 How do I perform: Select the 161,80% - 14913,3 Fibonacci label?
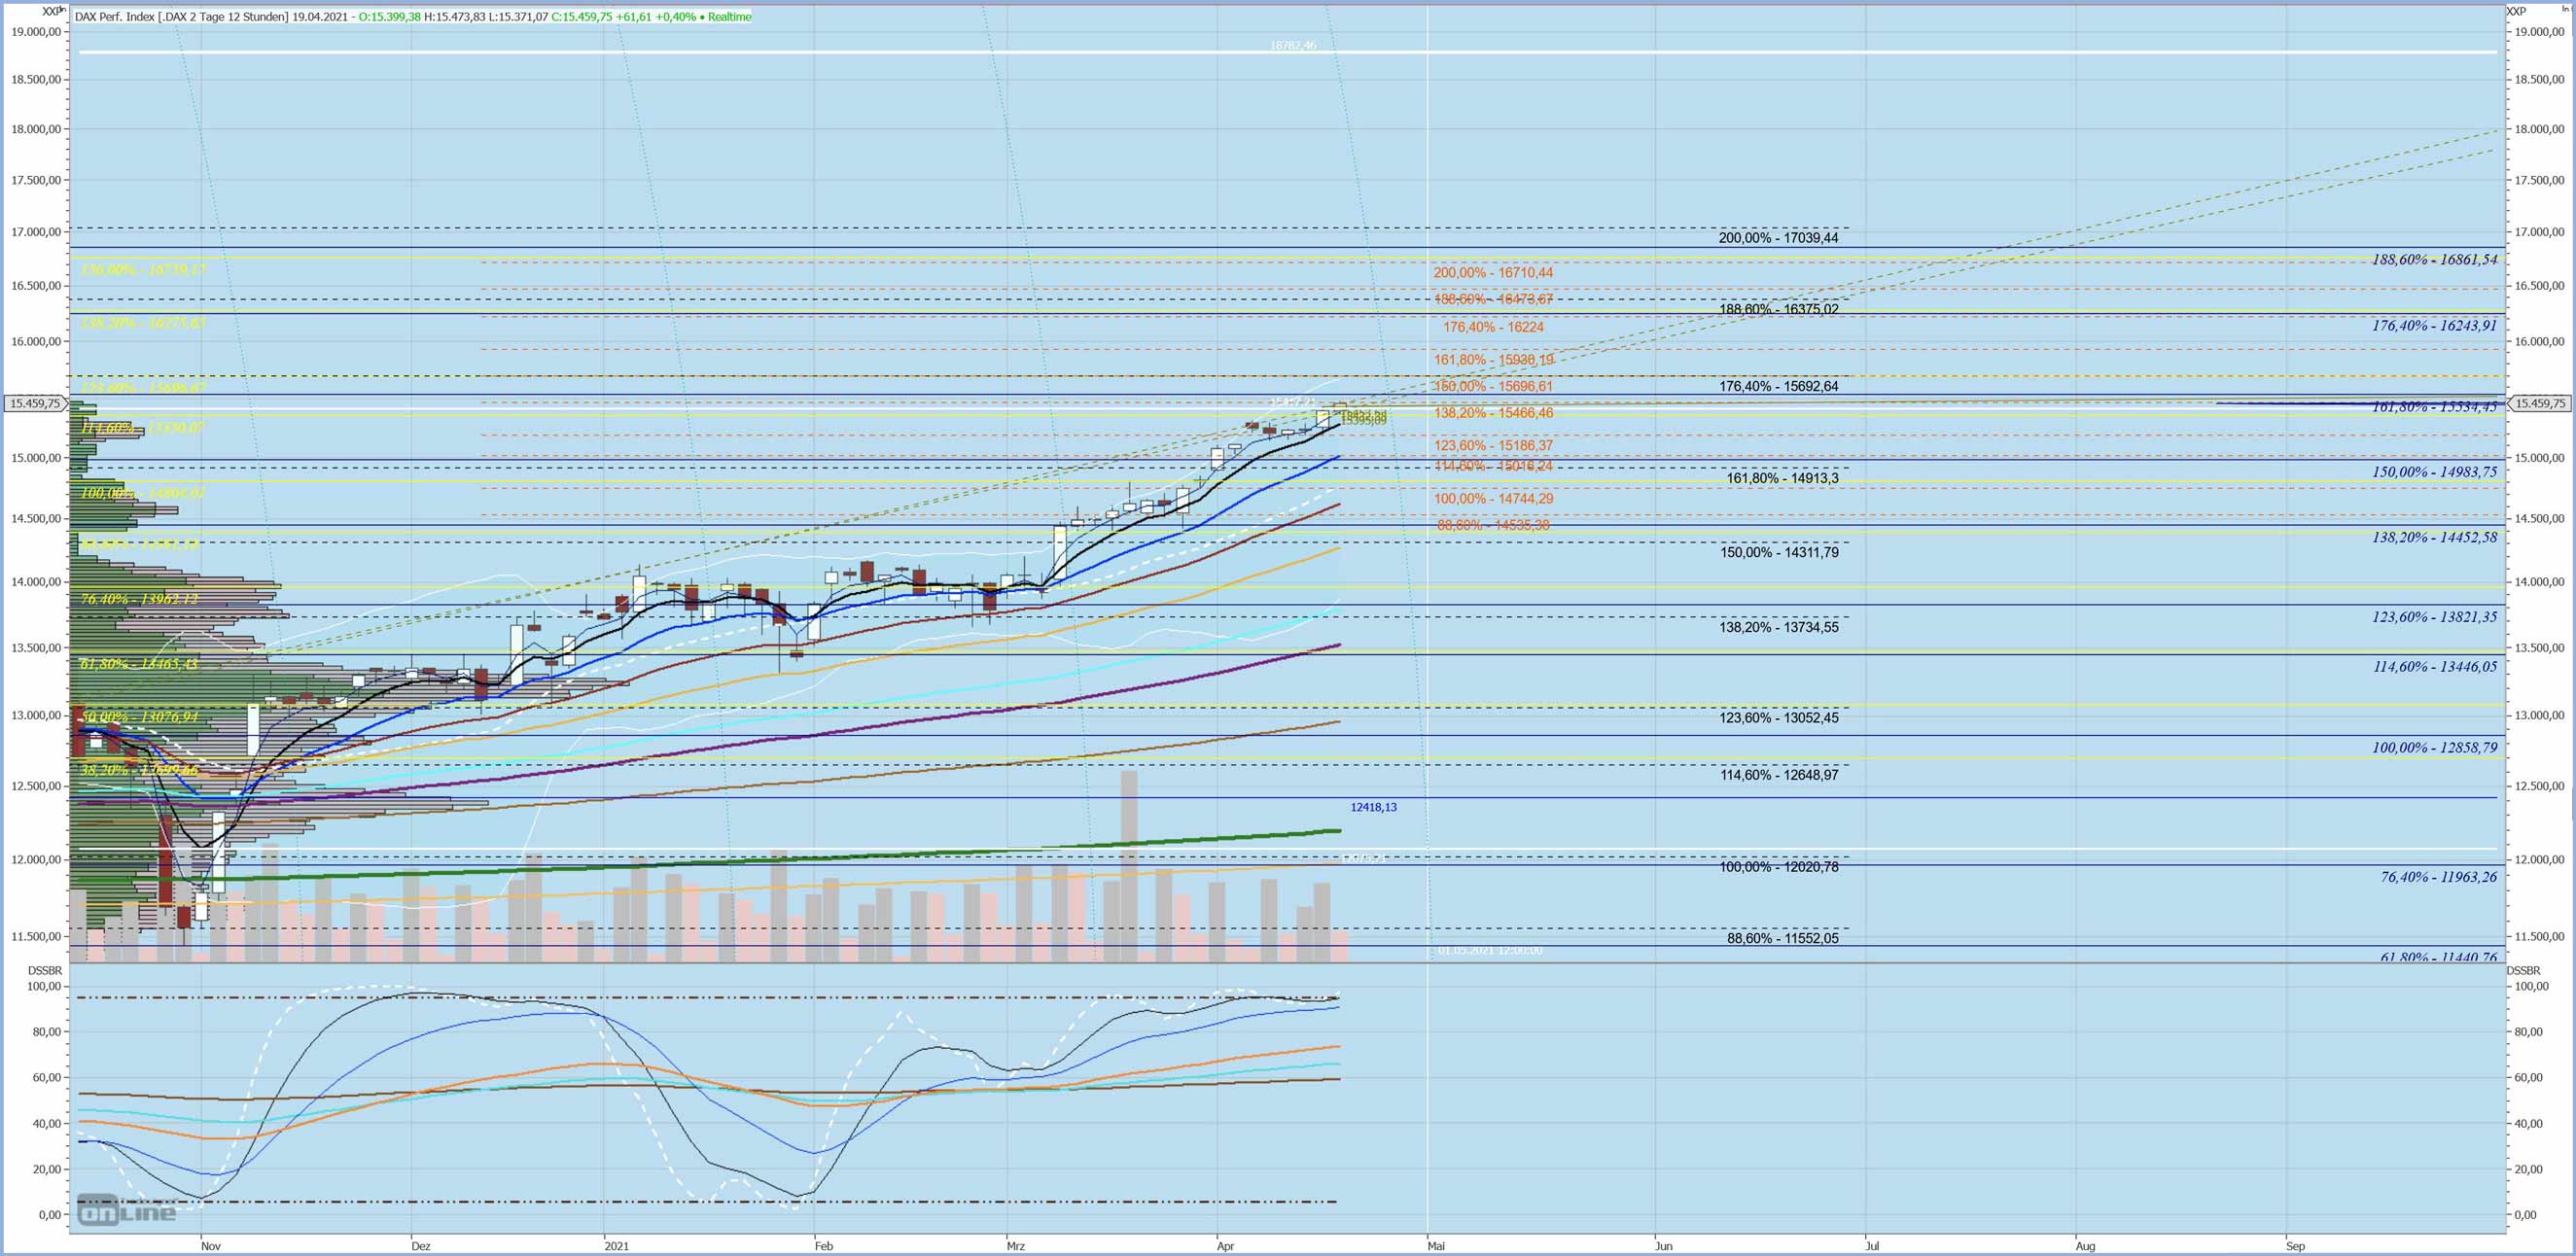(1782, 479)
